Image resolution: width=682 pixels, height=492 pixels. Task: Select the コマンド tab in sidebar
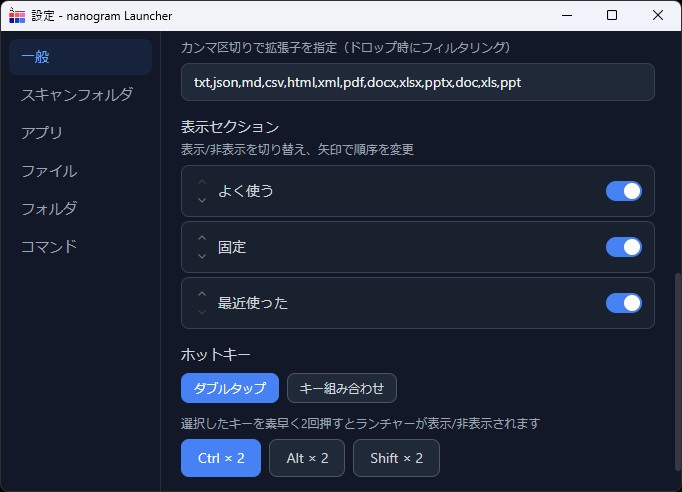coord(49,247)
